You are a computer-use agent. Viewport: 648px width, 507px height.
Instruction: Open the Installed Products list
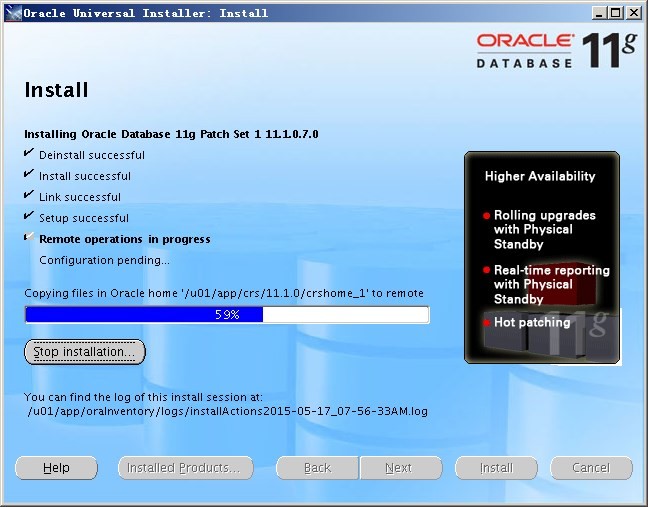[183, 468]
